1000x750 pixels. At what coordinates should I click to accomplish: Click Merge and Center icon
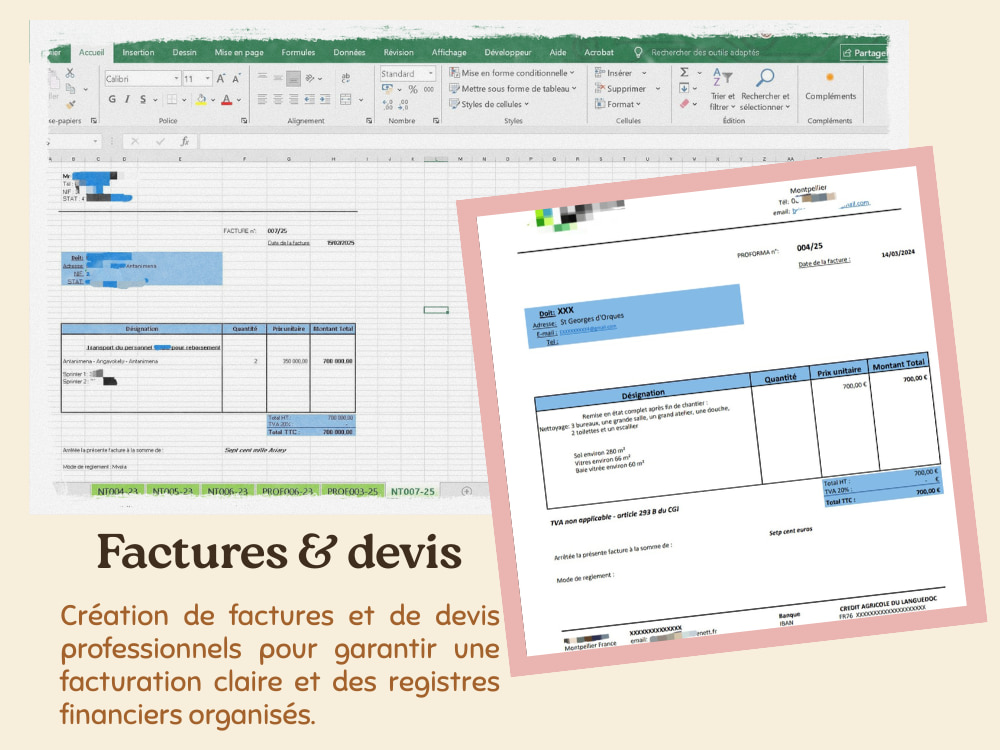(346, 99)
